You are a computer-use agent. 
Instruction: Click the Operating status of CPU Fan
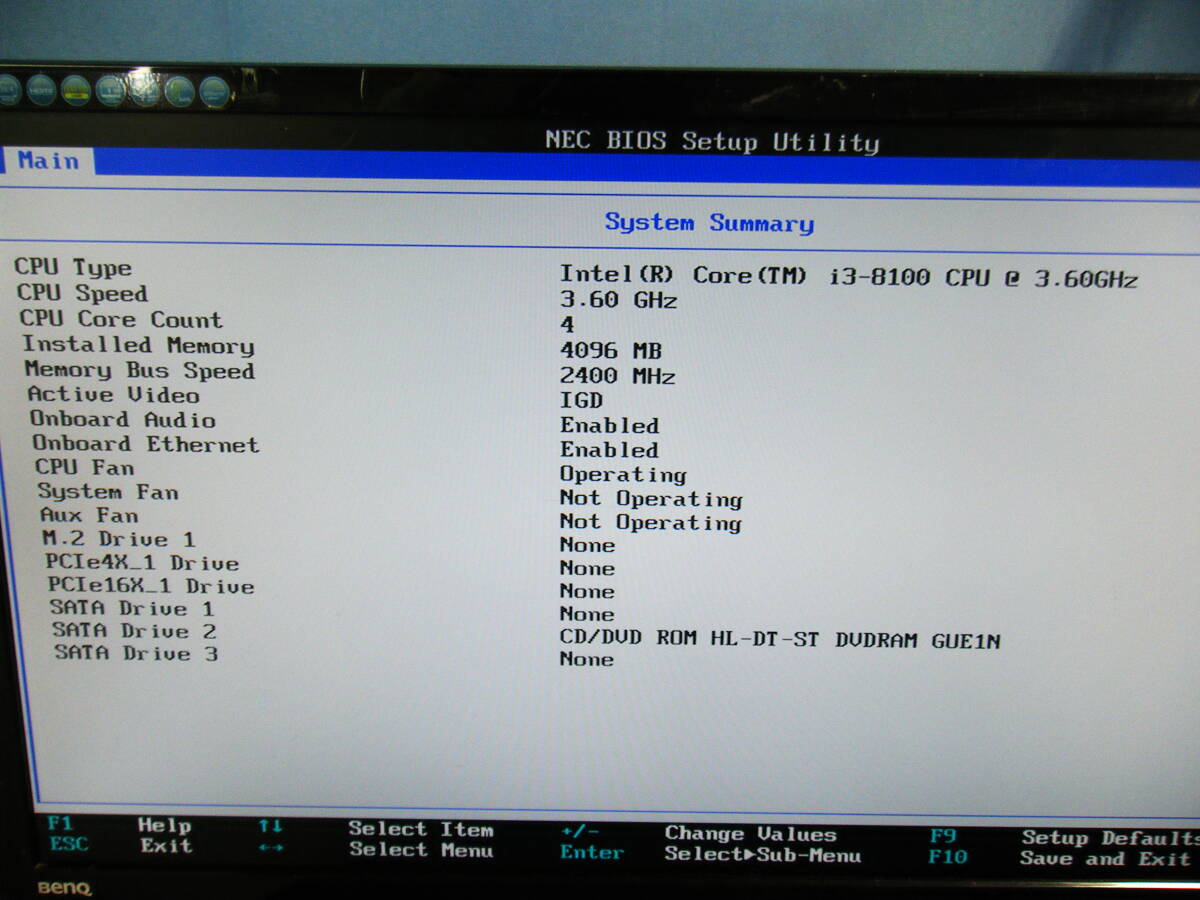(623, 474)
